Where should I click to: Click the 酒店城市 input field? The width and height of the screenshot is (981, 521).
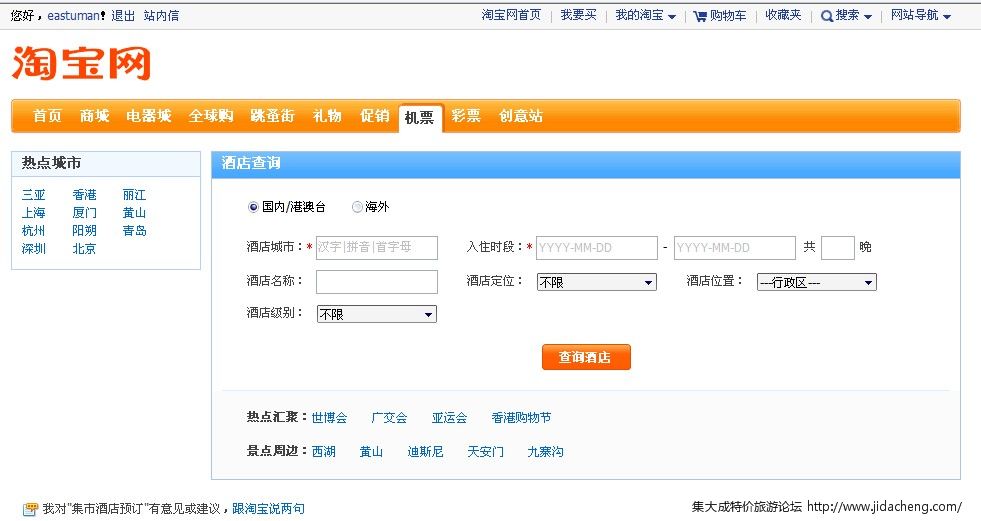[377, 247]
